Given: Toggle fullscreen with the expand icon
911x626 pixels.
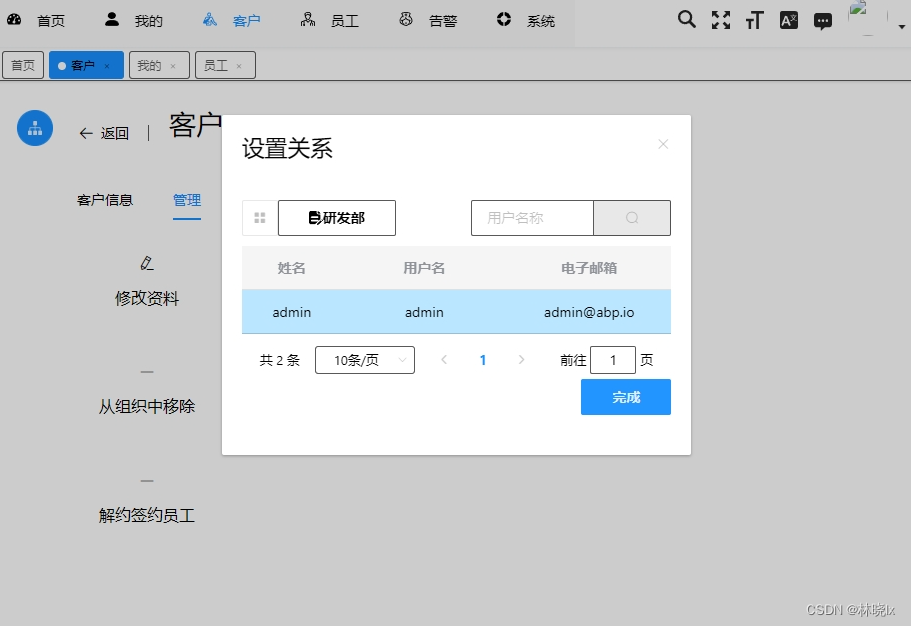Looking at the screenshot, I should pyautogui.click(x=721, y=19).
